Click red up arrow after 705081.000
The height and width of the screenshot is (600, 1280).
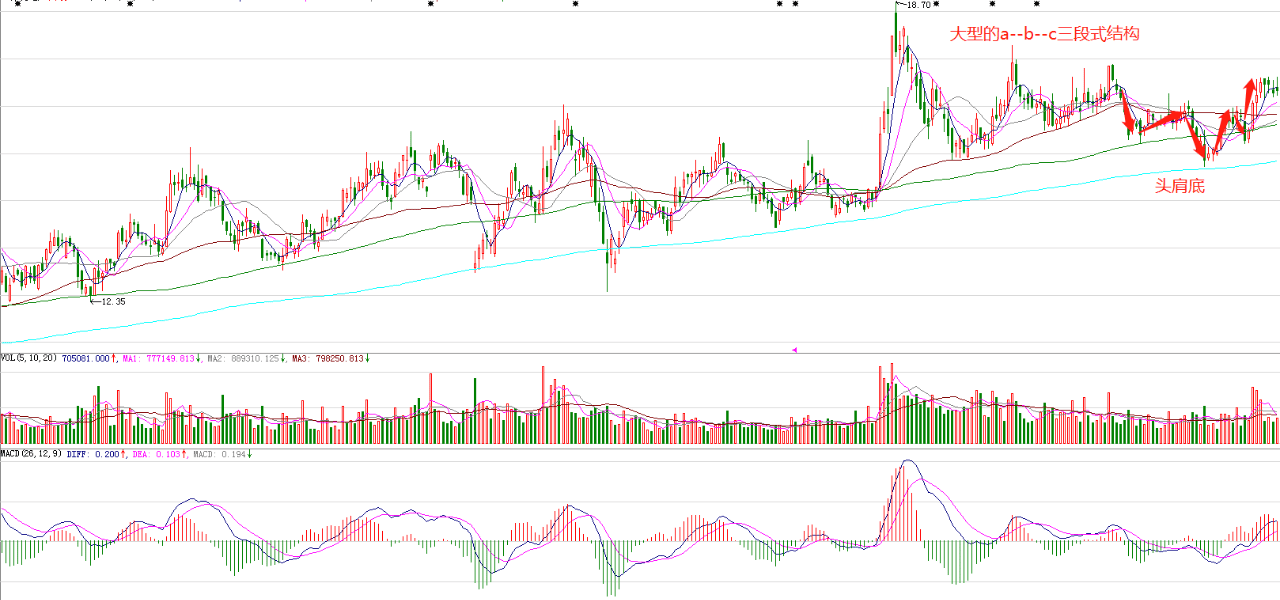113,358
